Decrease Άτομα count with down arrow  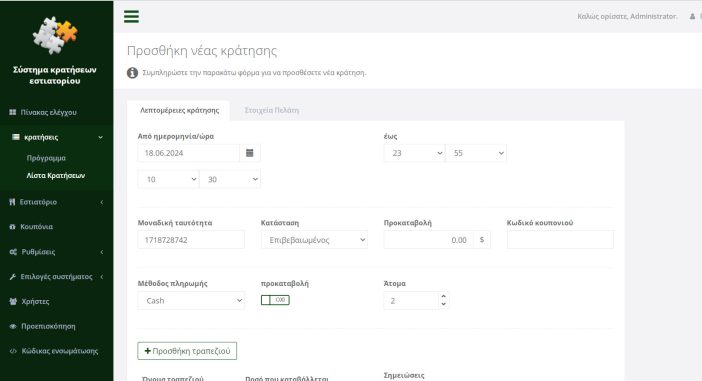click(443, 304)
